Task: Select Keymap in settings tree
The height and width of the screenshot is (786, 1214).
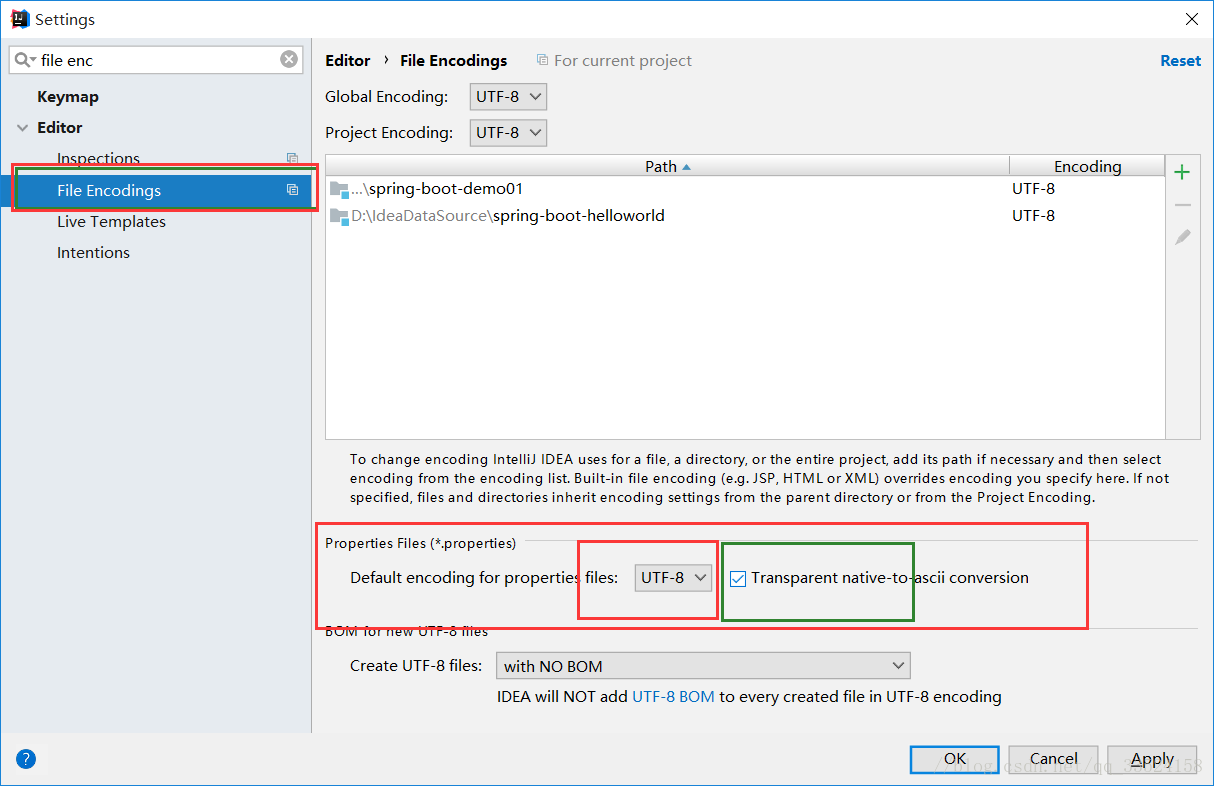Action: [x=68, y=97]
